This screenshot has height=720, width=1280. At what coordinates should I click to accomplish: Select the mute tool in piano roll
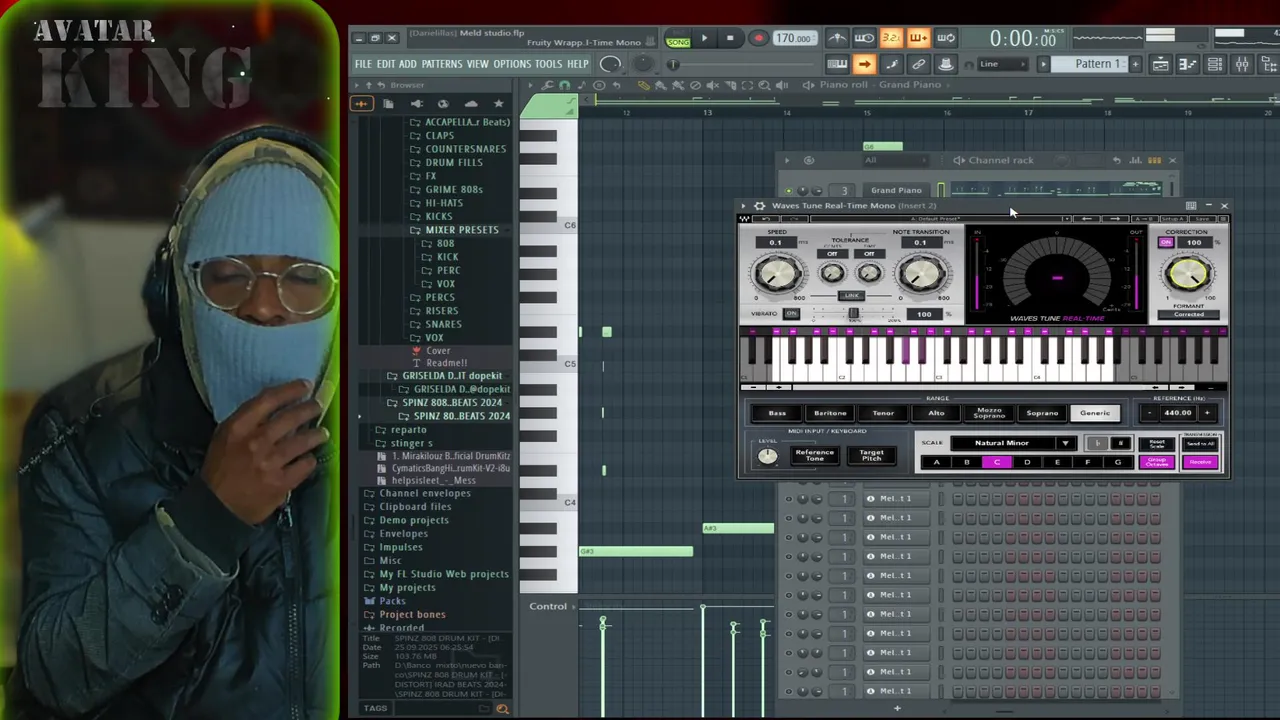coord(712,85)
